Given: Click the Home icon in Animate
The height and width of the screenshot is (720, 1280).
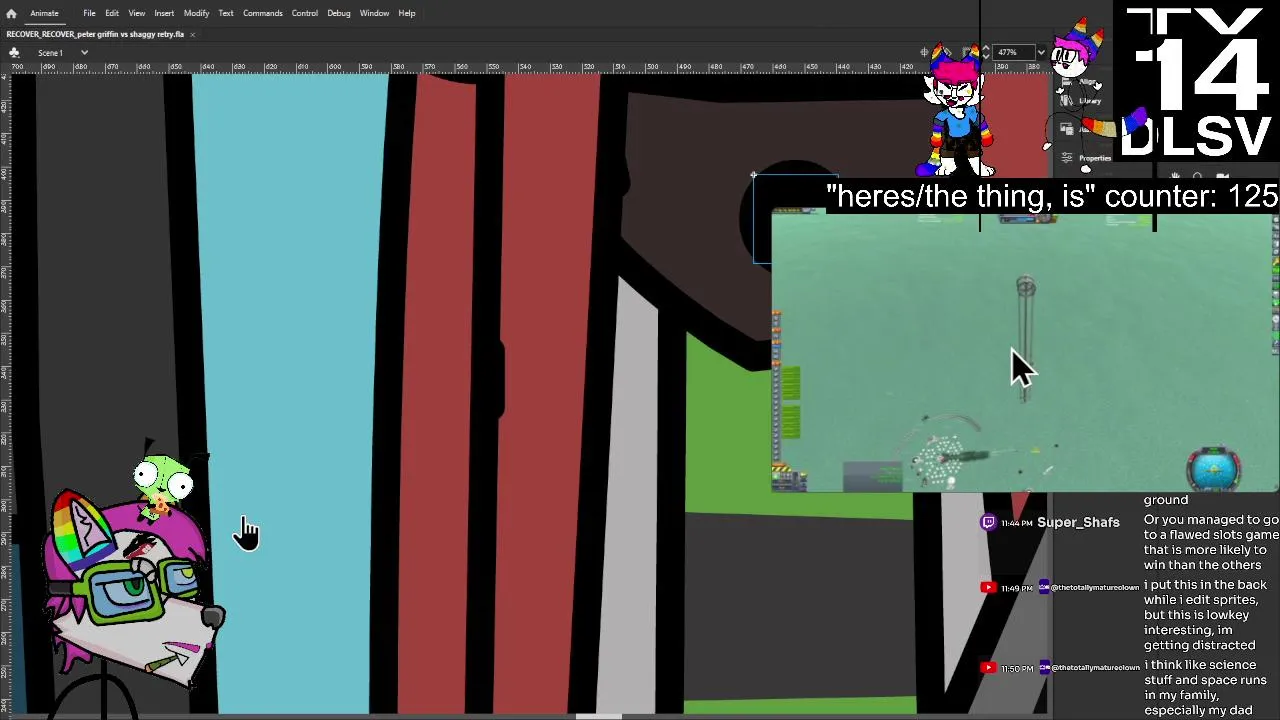Looking at the screenshot, I should pyautogui.click(x=11, y=13).
